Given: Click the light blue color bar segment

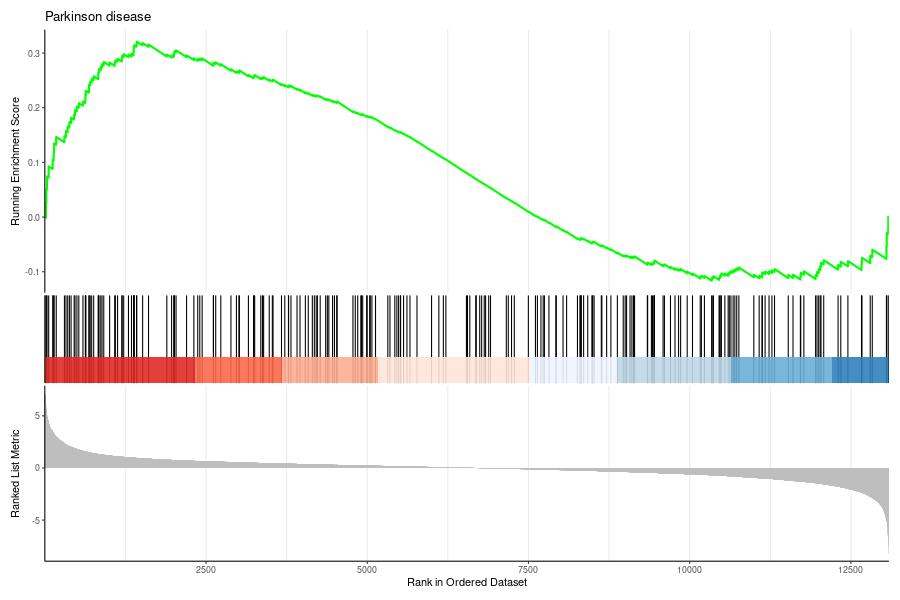Looking at the screenshot, I should pyautogui.click(x=674, y=370).
